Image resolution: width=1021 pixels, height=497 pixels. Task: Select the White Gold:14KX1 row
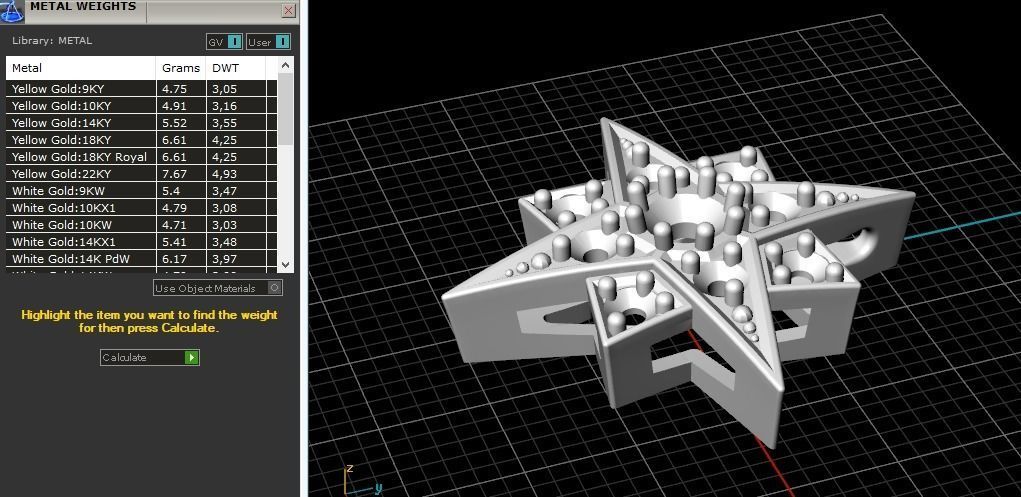pos(141,242)
